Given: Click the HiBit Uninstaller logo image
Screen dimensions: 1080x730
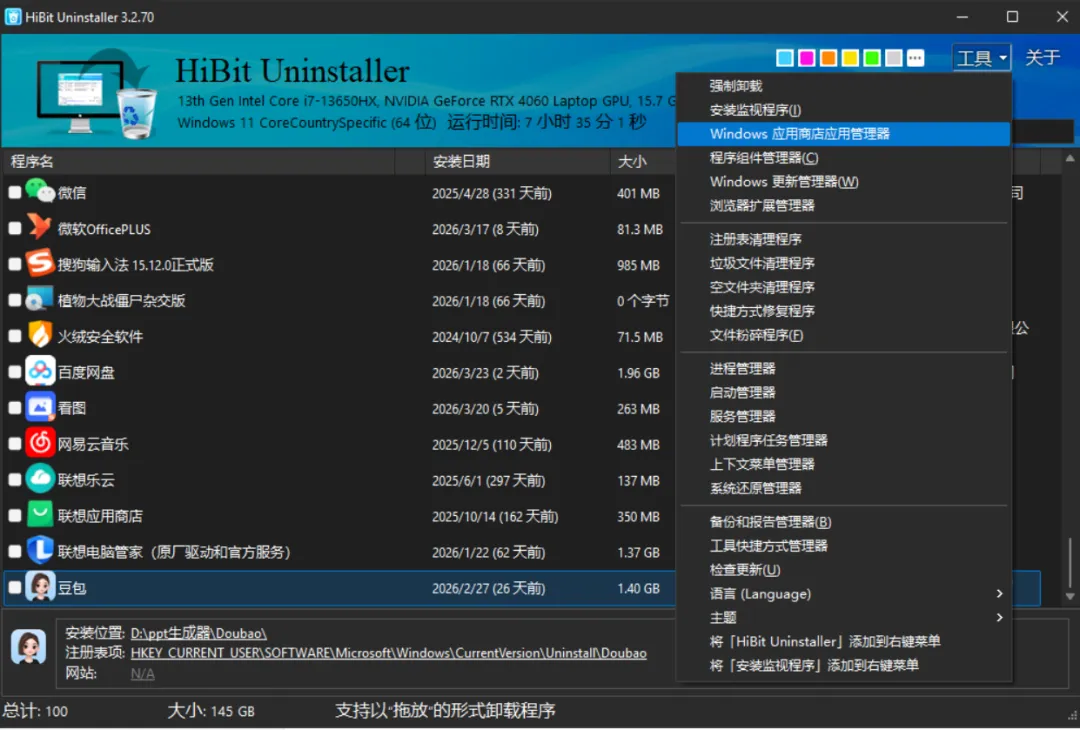Looking at the screenshot, I should pyautogui.click(x=97, y=92).
